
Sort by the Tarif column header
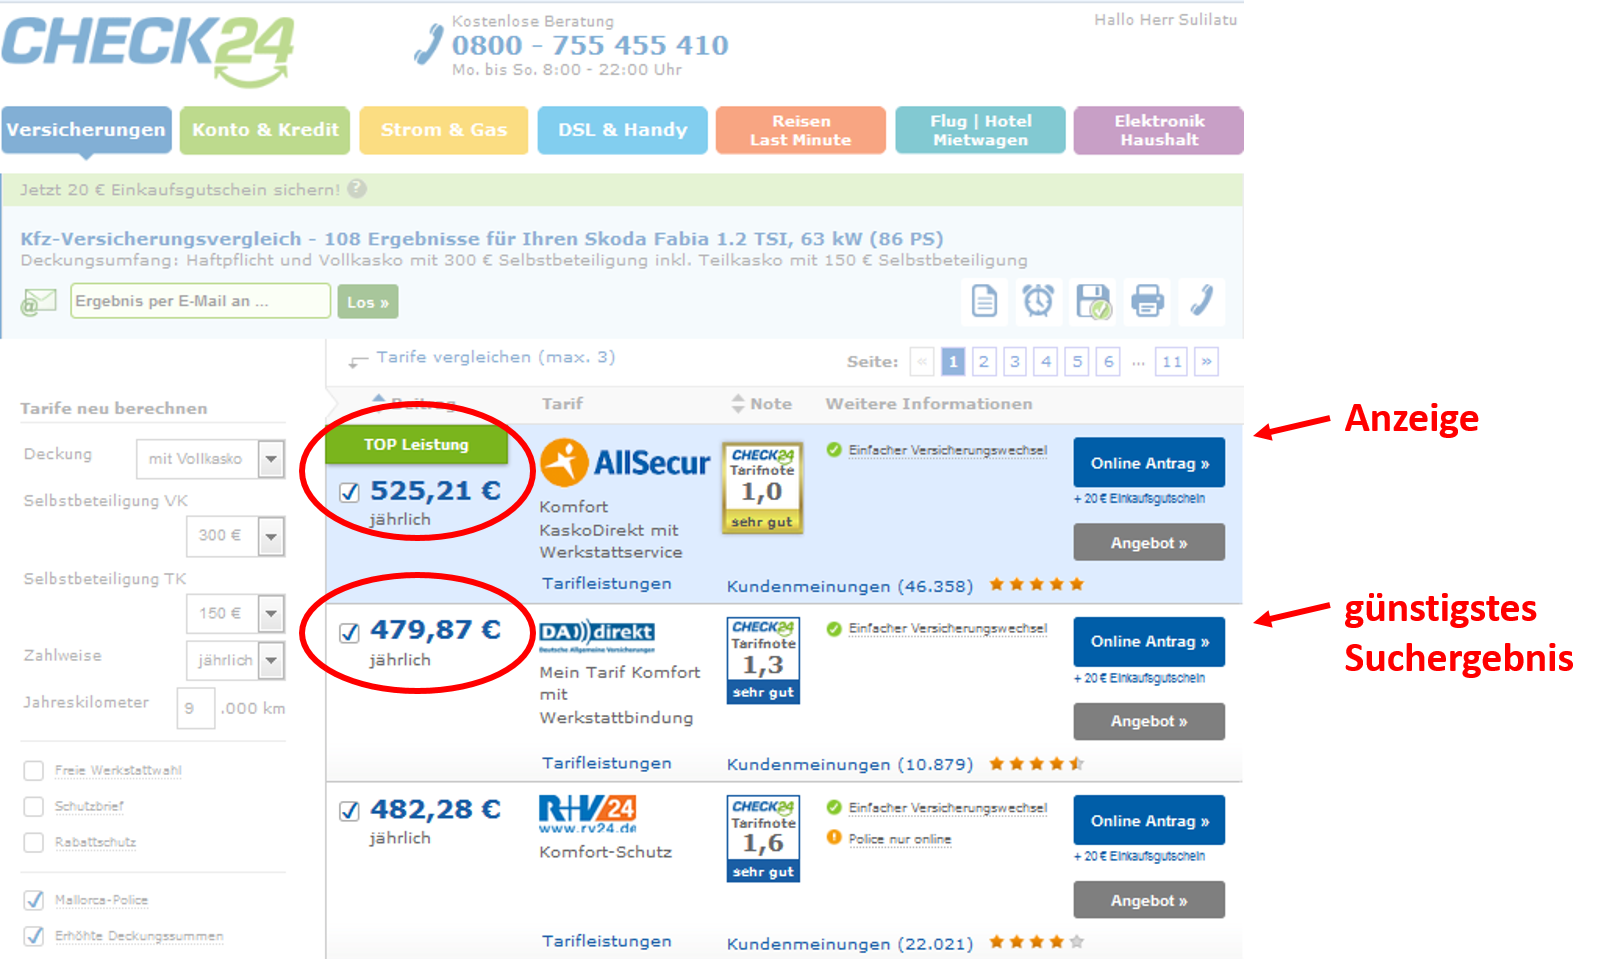[x=562, y=403]
